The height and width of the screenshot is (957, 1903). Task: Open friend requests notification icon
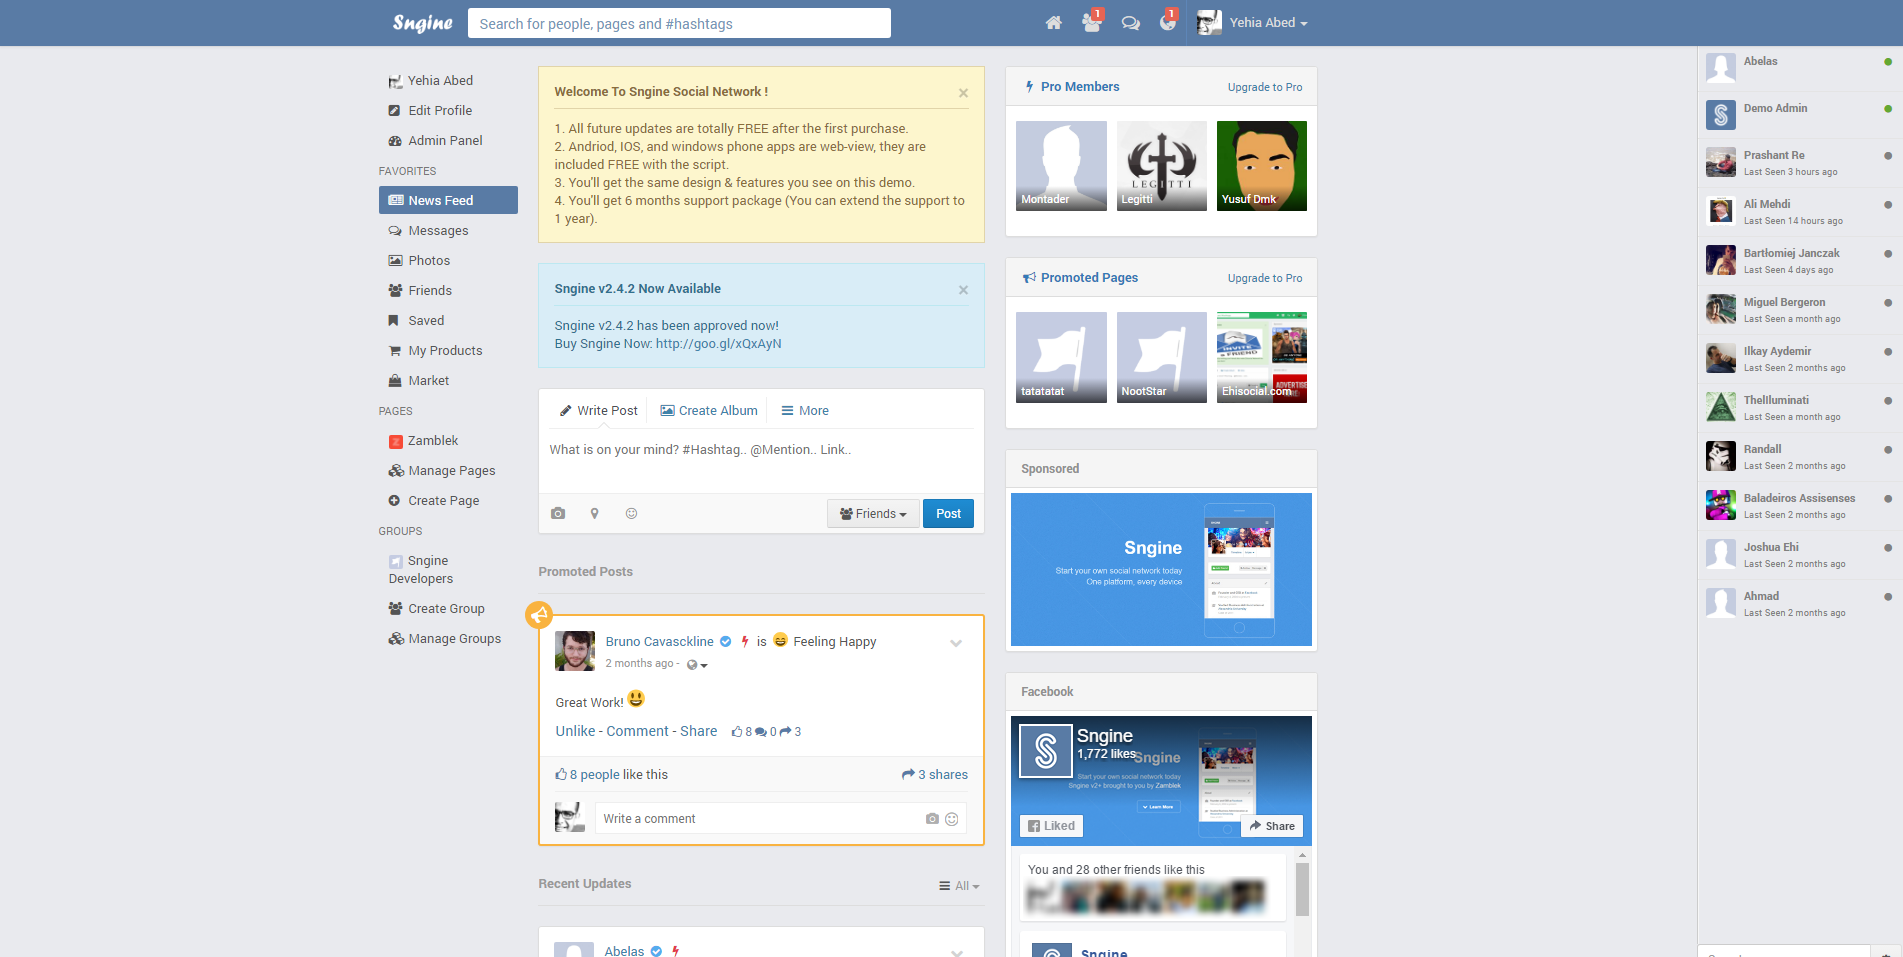[x=1091, y=23]
